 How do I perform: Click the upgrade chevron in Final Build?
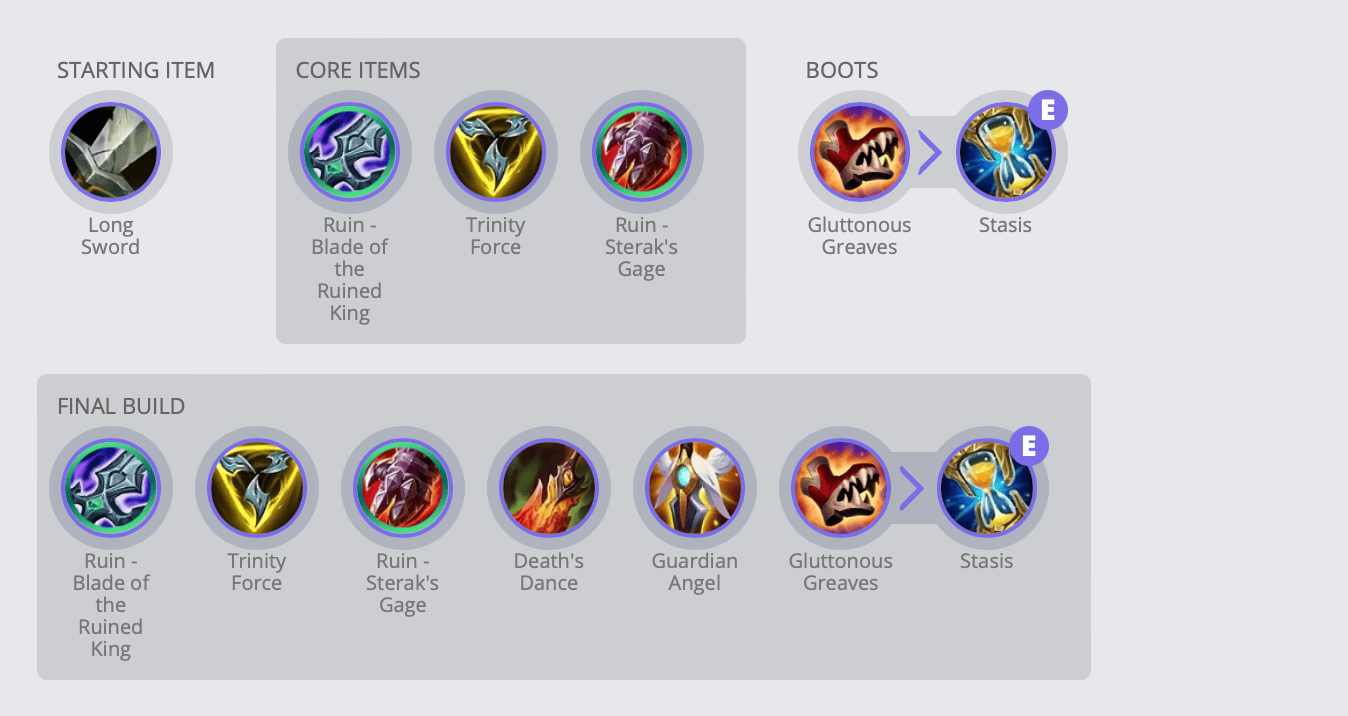pos(911,489)
